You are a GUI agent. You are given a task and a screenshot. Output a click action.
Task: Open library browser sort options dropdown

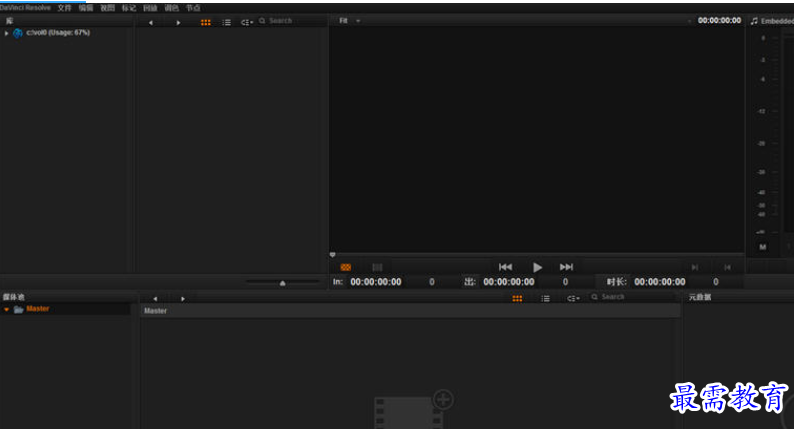pos(247,22)
